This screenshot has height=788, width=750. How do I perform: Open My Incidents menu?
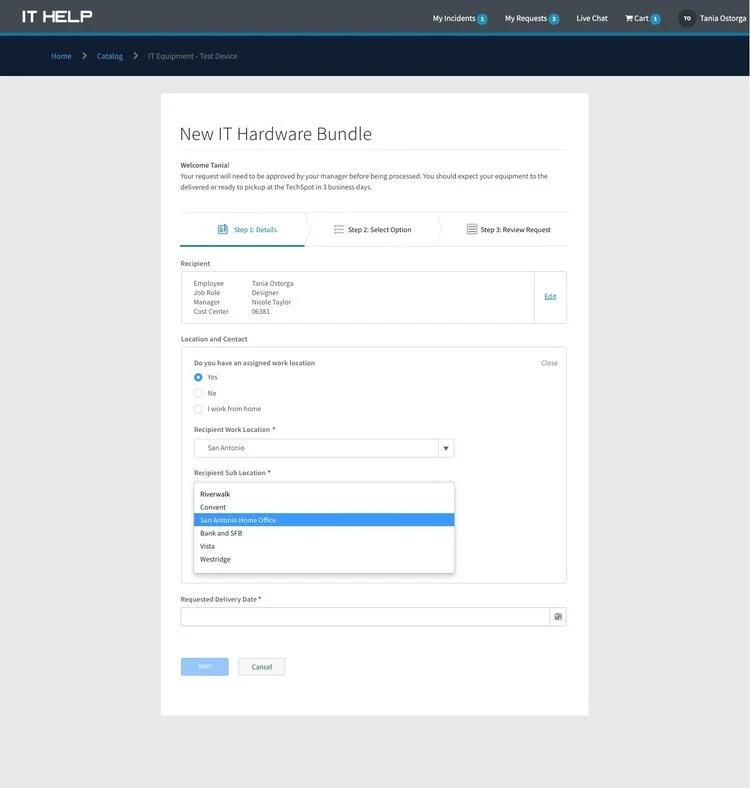click(x=454, y=19)
